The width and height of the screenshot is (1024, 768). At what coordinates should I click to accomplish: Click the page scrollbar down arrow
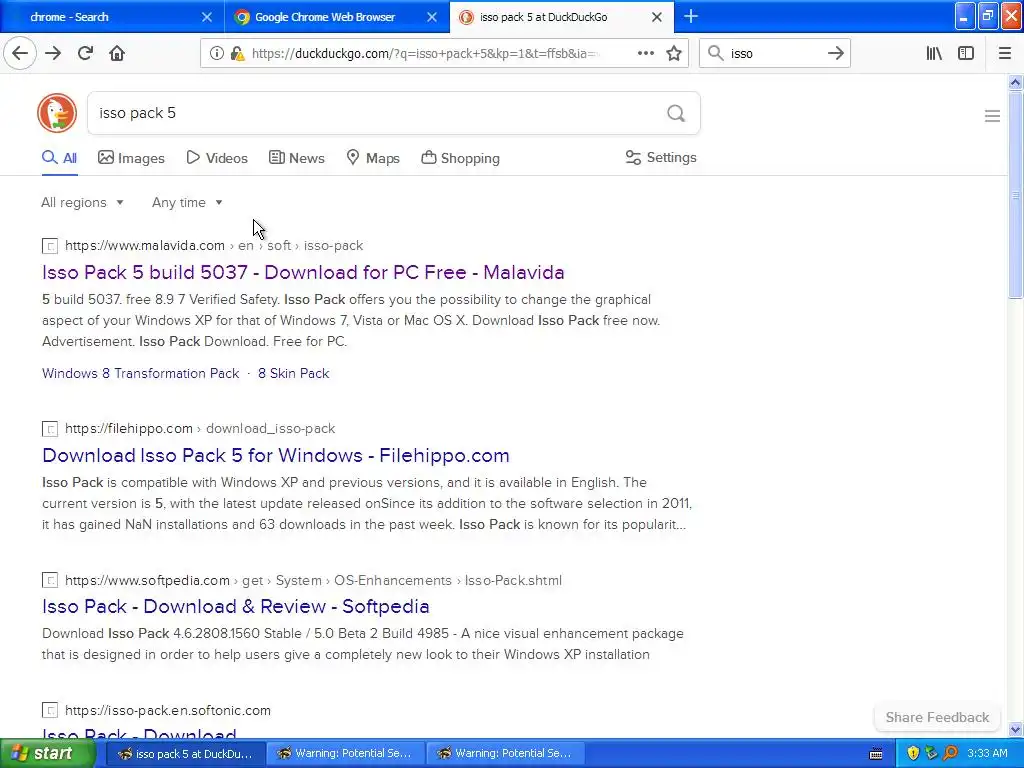(1015, 729)
